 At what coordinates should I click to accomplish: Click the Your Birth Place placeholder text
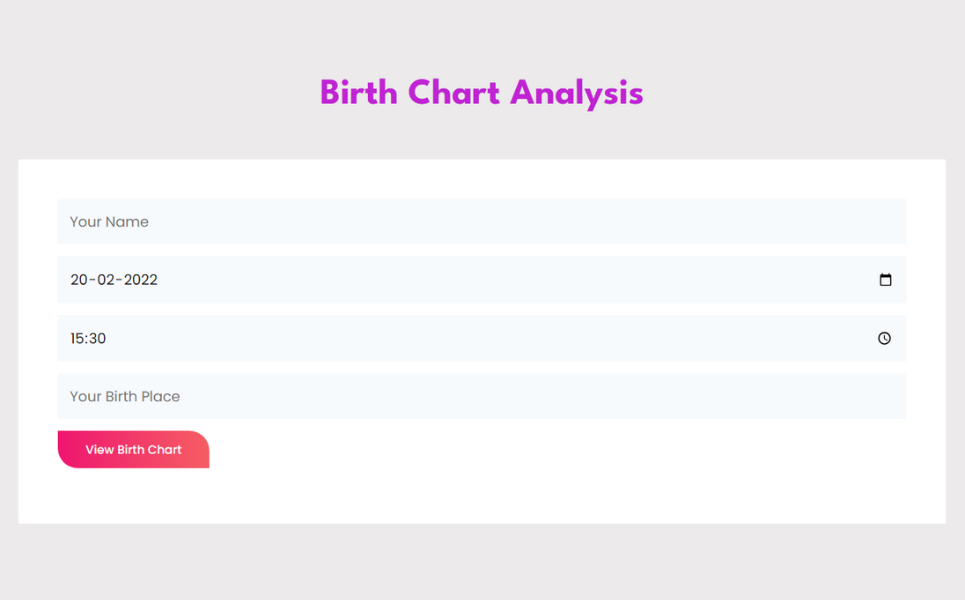(x=125, y=397)
